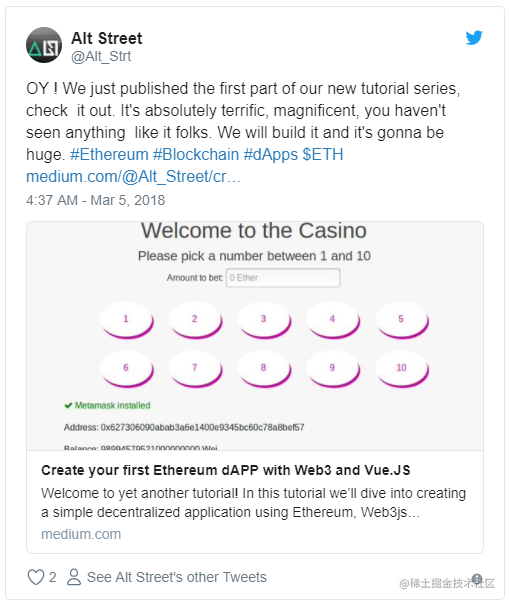The width and height of the screenshot is (511, 605).
Task: Click the info icon at bottom right
Action: point(477,579)
